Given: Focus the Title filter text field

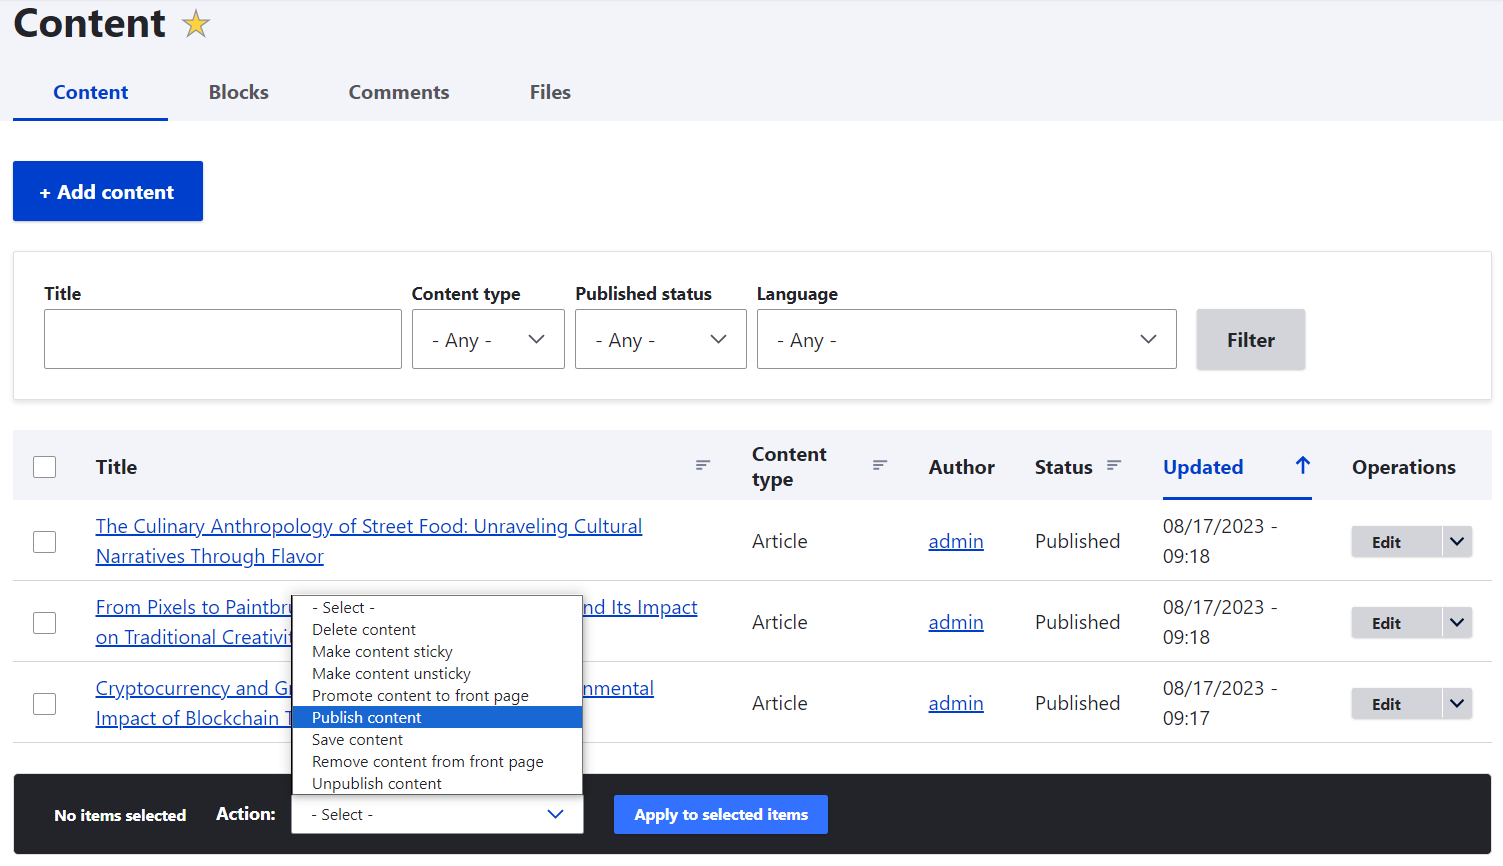Looking at the screenshot, I should pos(223,340).
